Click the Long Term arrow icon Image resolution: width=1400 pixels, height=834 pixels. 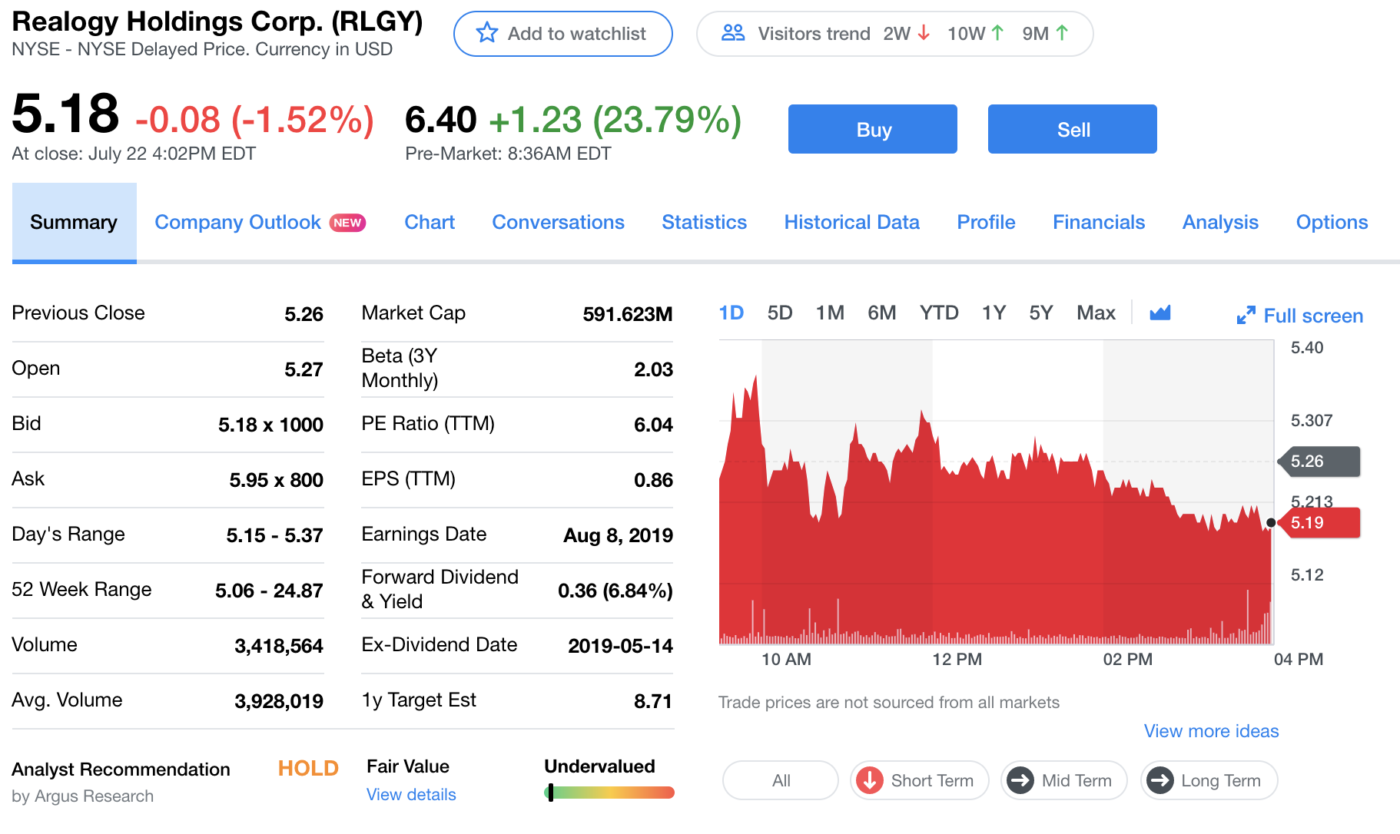click(1160, 781)
